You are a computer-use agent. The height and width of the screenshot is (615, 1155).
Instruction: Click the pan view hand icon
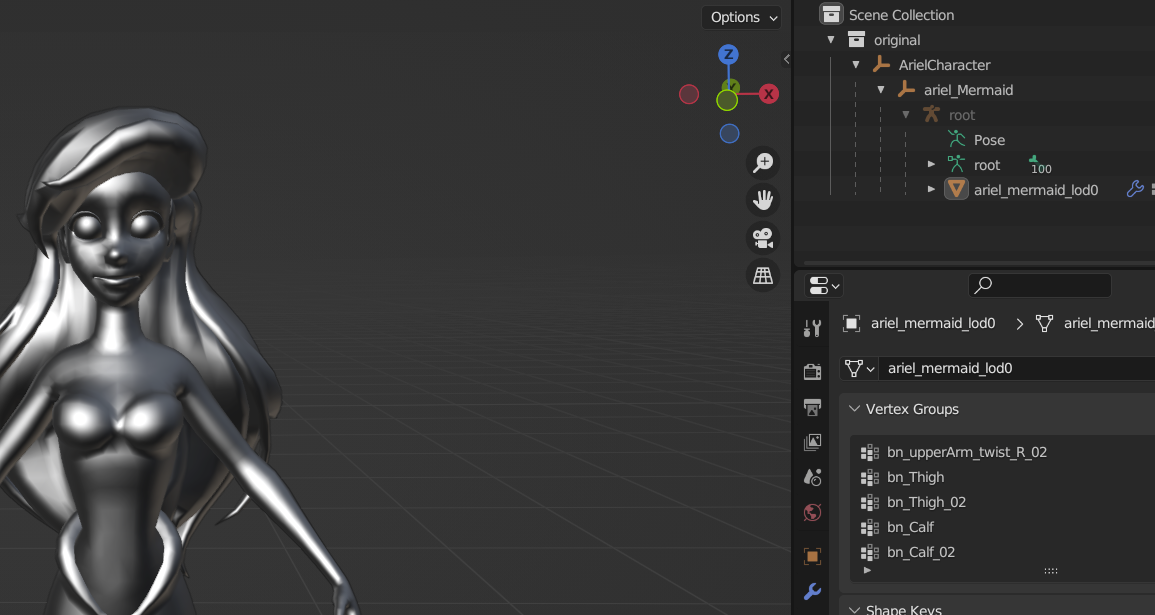pyautogui.click(x=763, y=200)
